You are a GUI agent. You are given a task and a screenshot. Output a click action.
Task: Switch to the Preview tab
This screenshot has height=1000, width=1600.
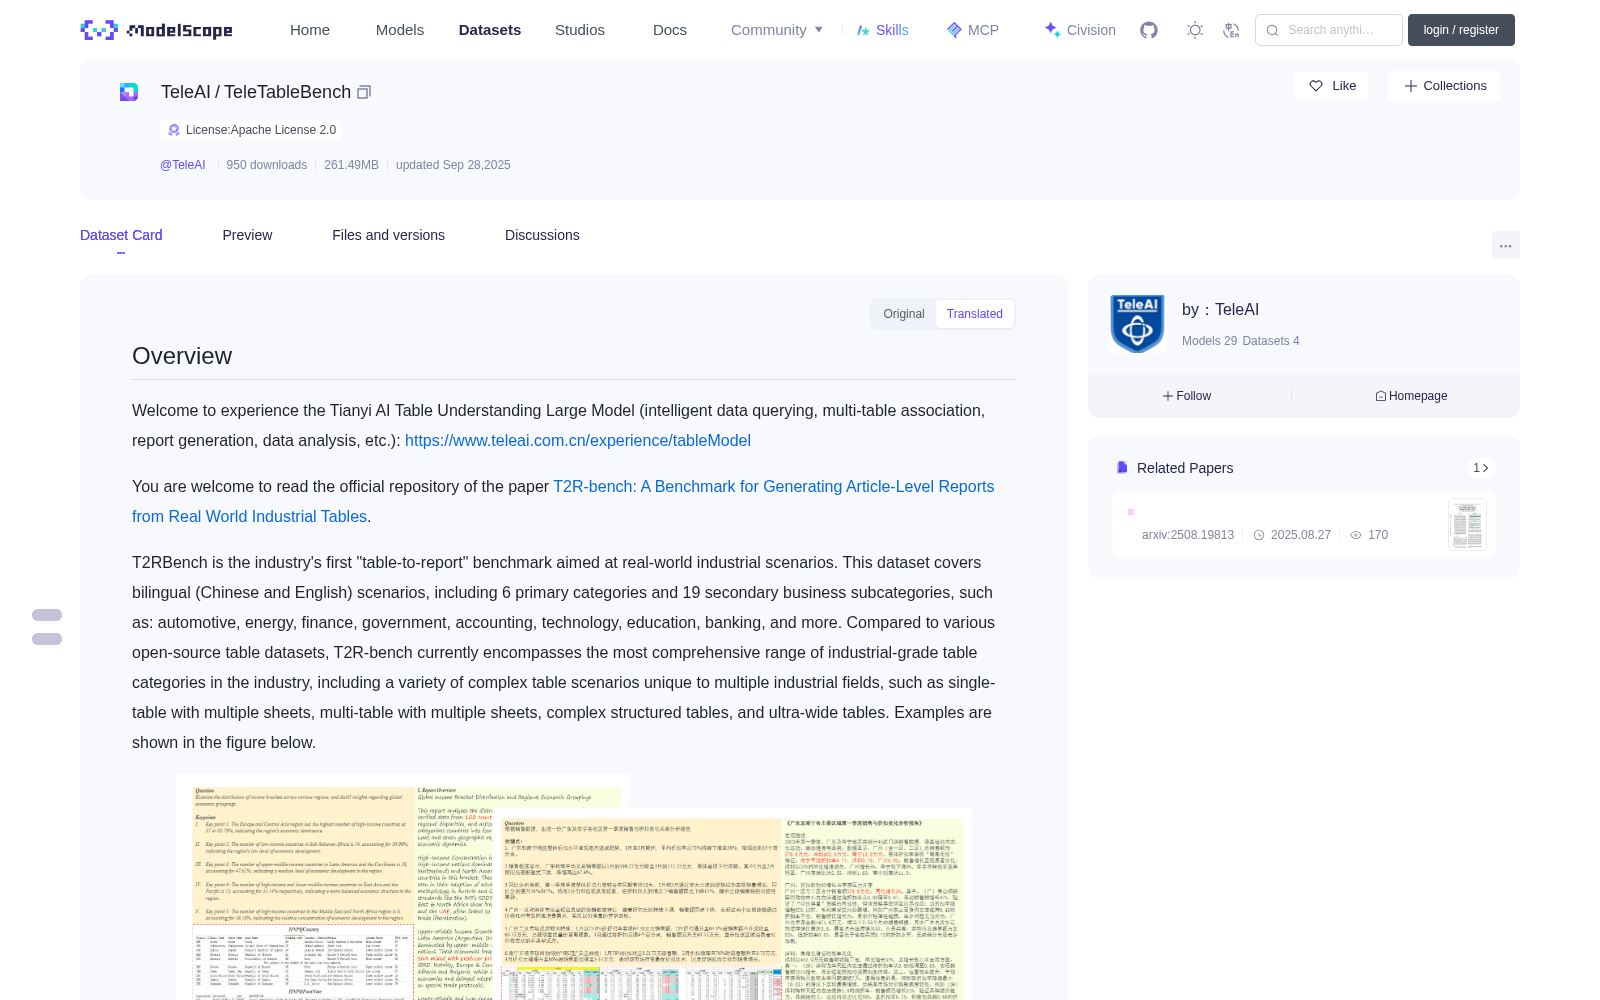click(247, 235)
